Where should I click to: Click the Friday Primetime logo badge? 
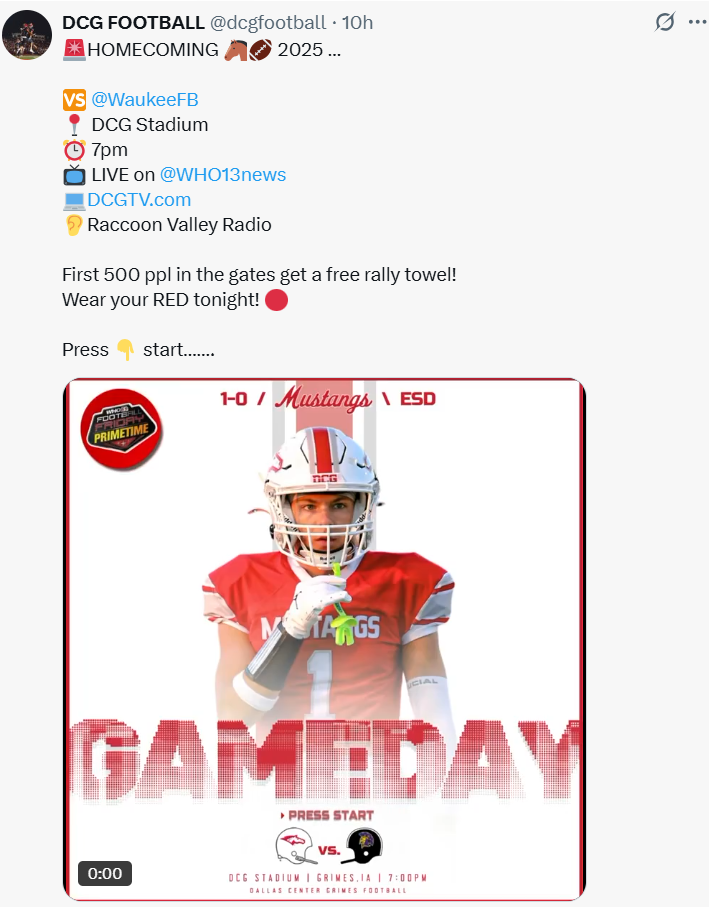pos(121,429)
